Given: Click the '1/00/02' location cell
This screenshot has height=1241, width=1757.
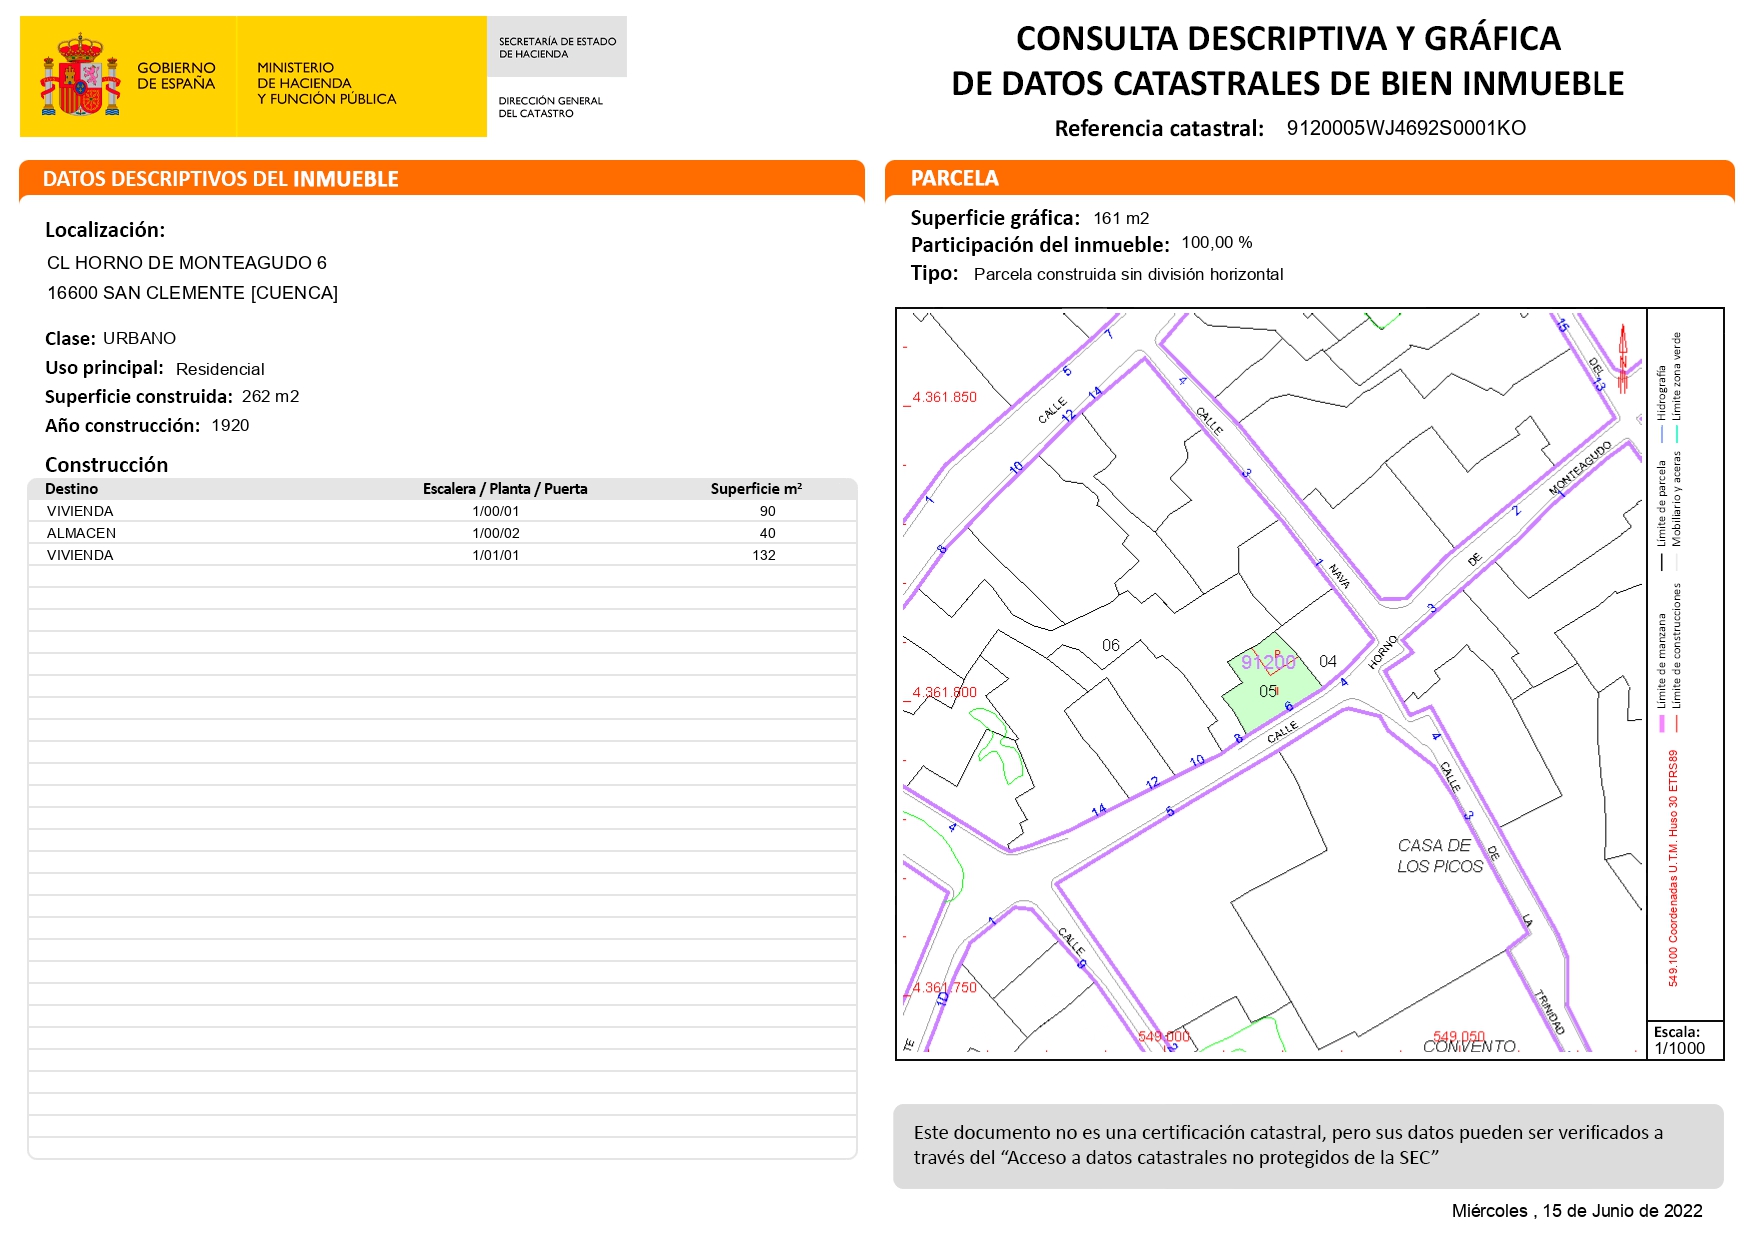Looking at the screenshot, I should pos(496,533).
